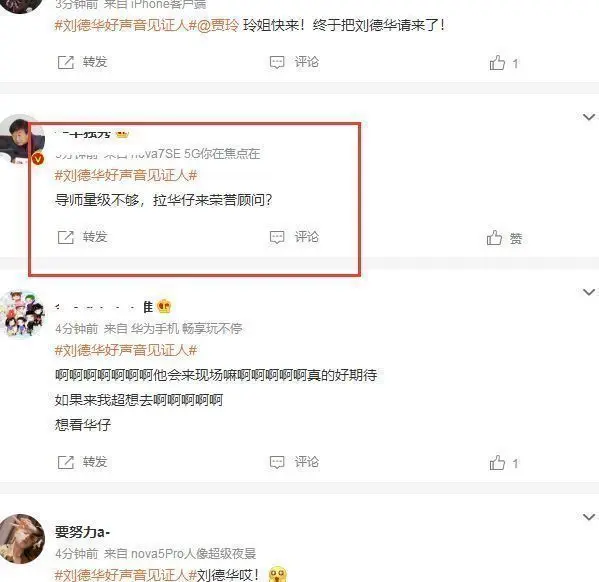599x582 pixels.
Task: Open the chevron menu on the 华为手机 post
Action: click(589, 292)
